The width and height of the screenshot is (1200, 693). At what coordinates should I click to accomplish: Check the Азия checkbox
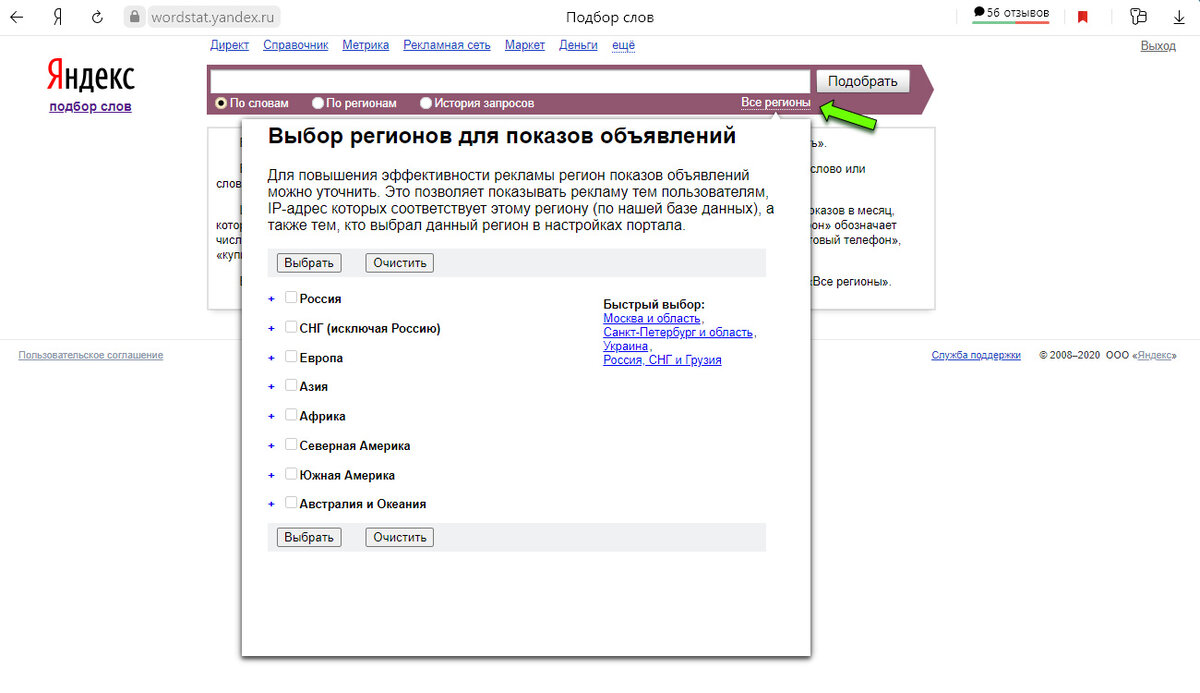[291, 385]
